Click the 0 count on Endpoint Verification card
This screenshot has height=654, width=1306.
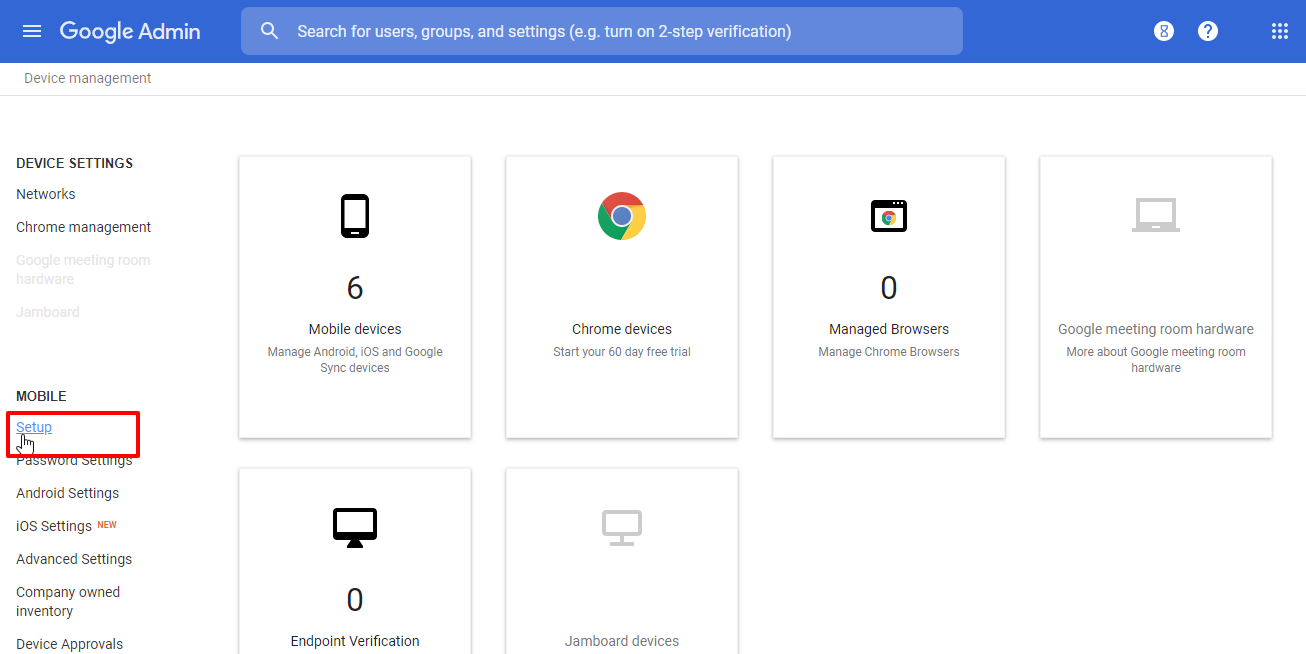pyautogui.click(x=355, y=600)
